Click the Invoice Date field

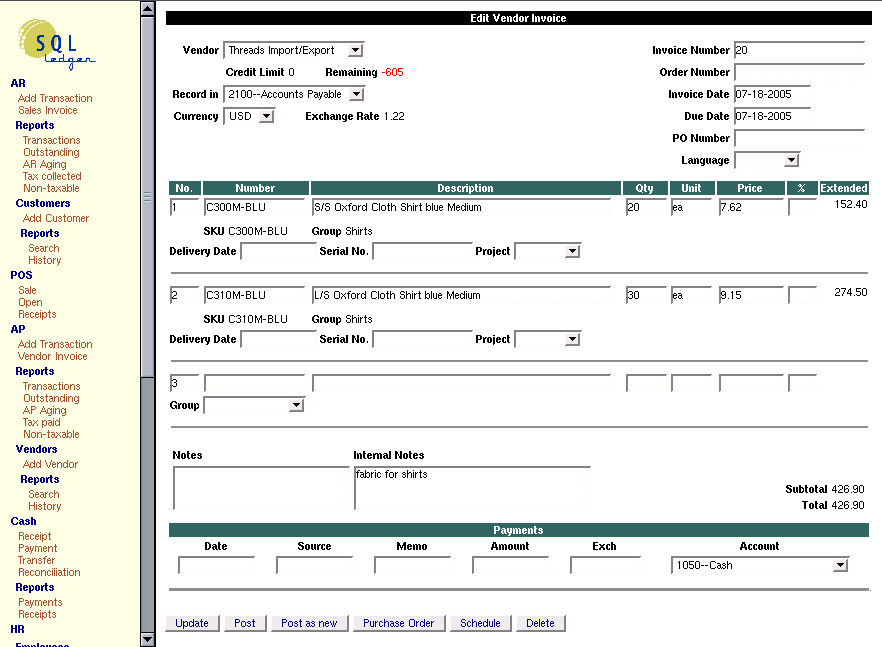pos(772,94)
